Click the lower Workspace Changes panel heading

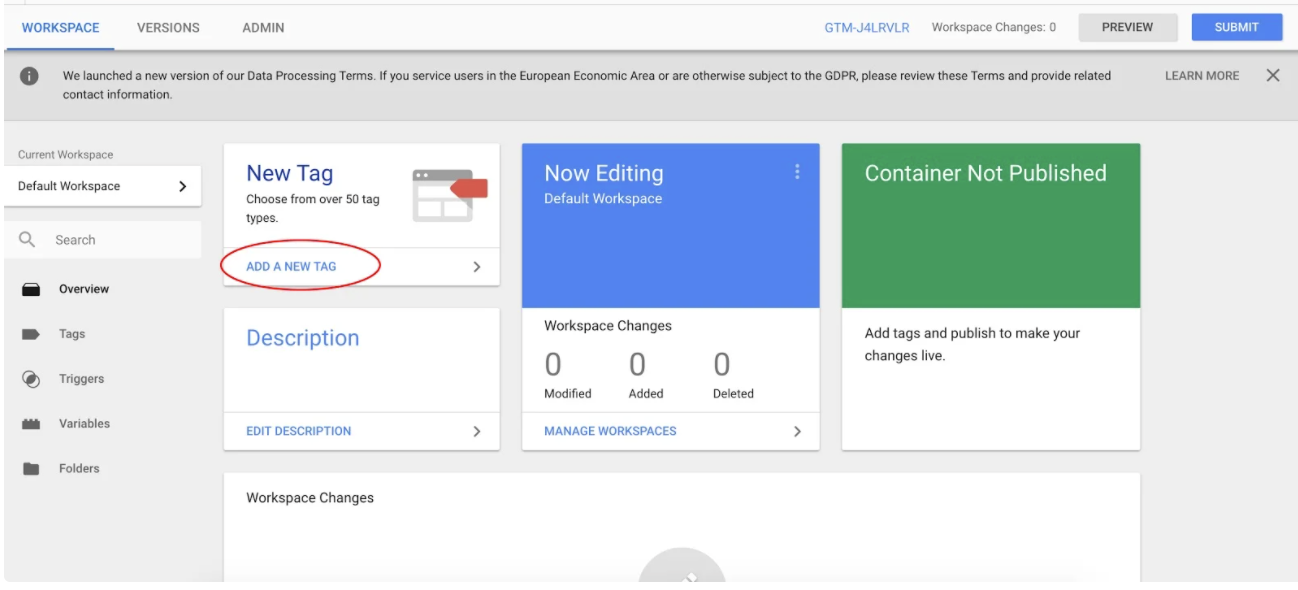(x=310, y=497)
